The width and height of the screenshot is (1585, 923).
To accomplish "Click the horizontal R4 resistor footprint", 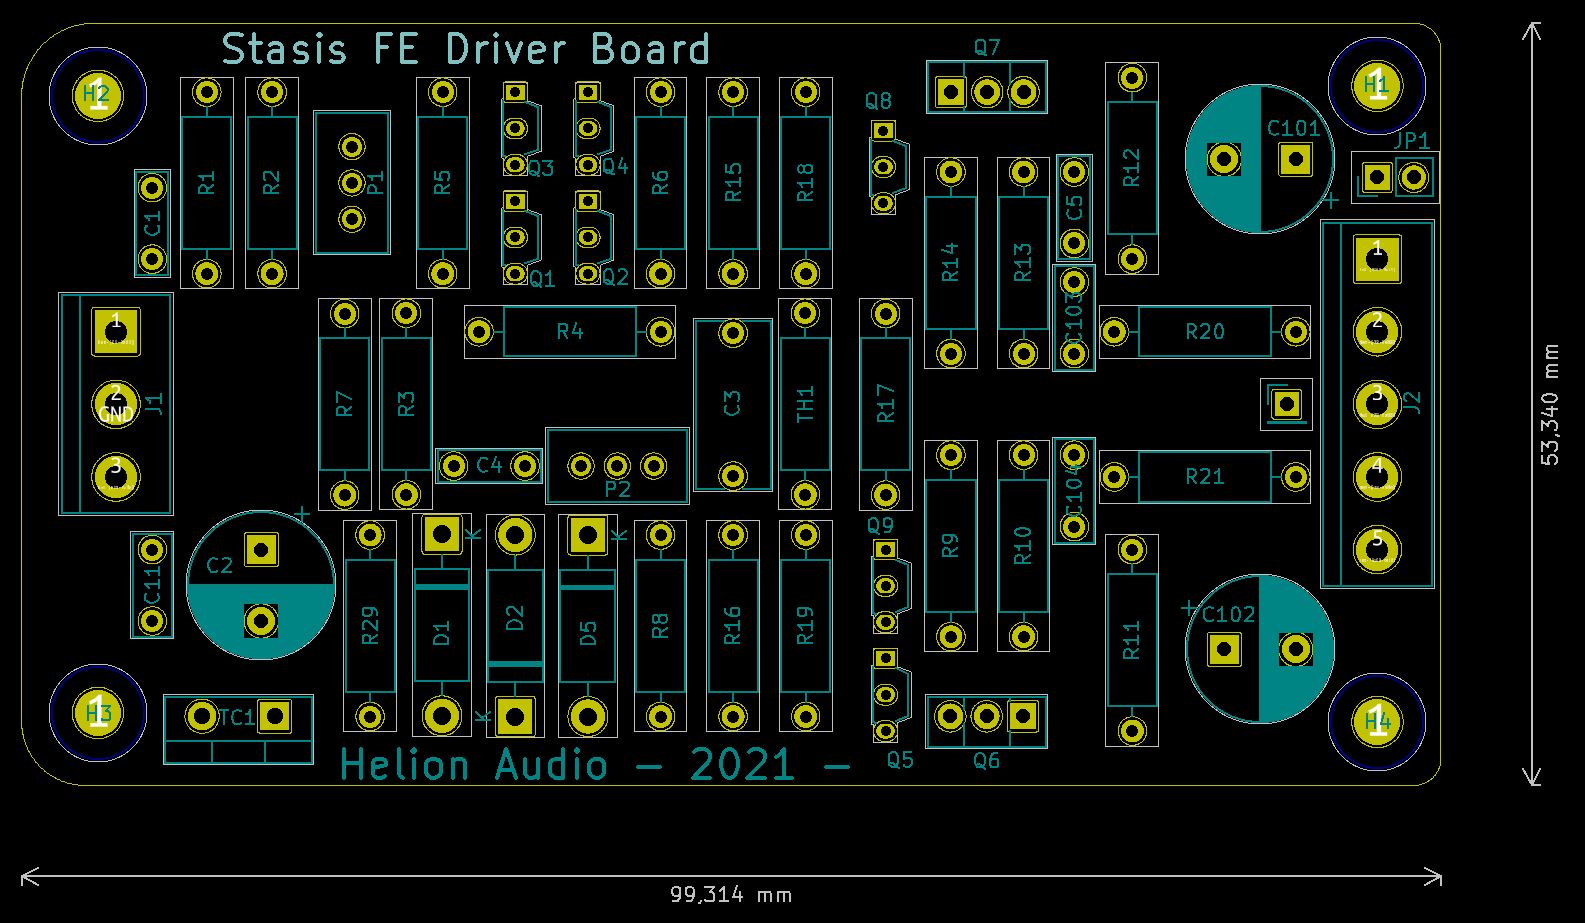I will 570,331.
